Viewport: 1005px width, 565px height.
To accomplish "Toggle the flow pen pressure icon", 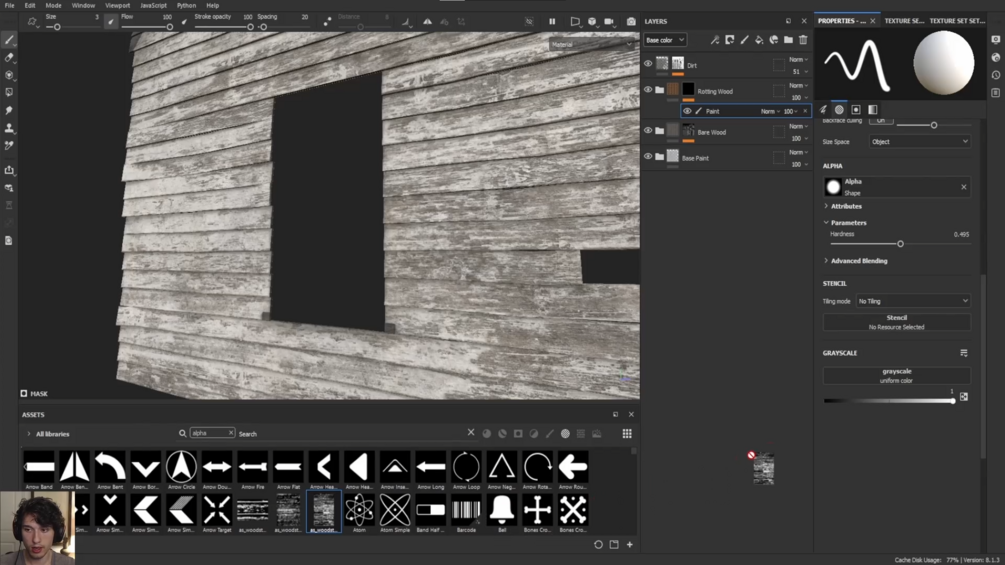I will point(184,22).
